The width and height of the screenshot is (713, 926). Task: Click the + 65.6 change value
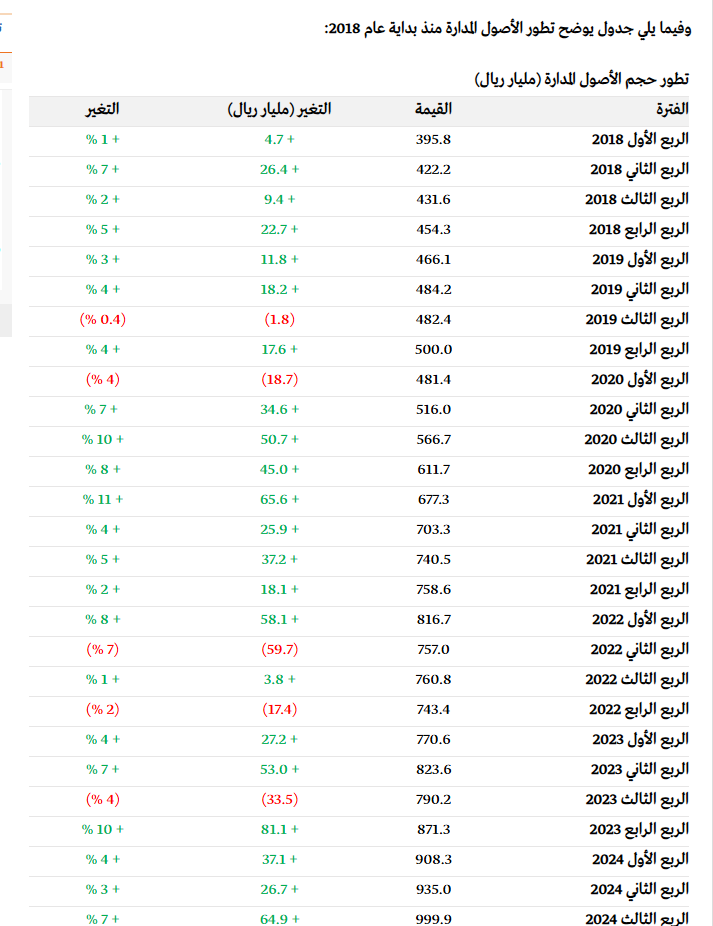tap(280, 499)
